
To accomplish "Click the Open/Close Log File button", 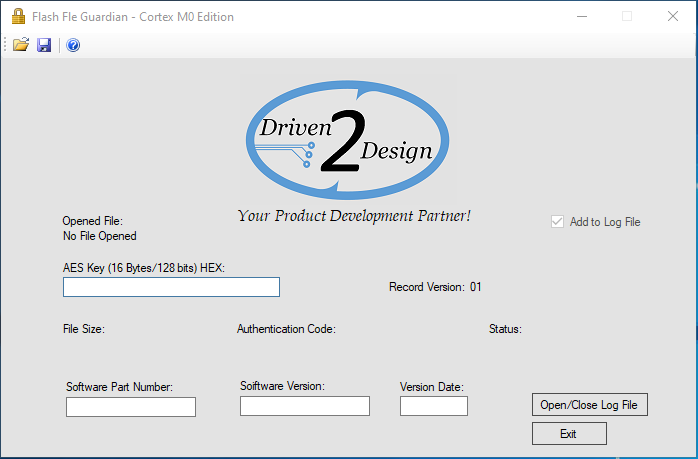I will [590, 405].
